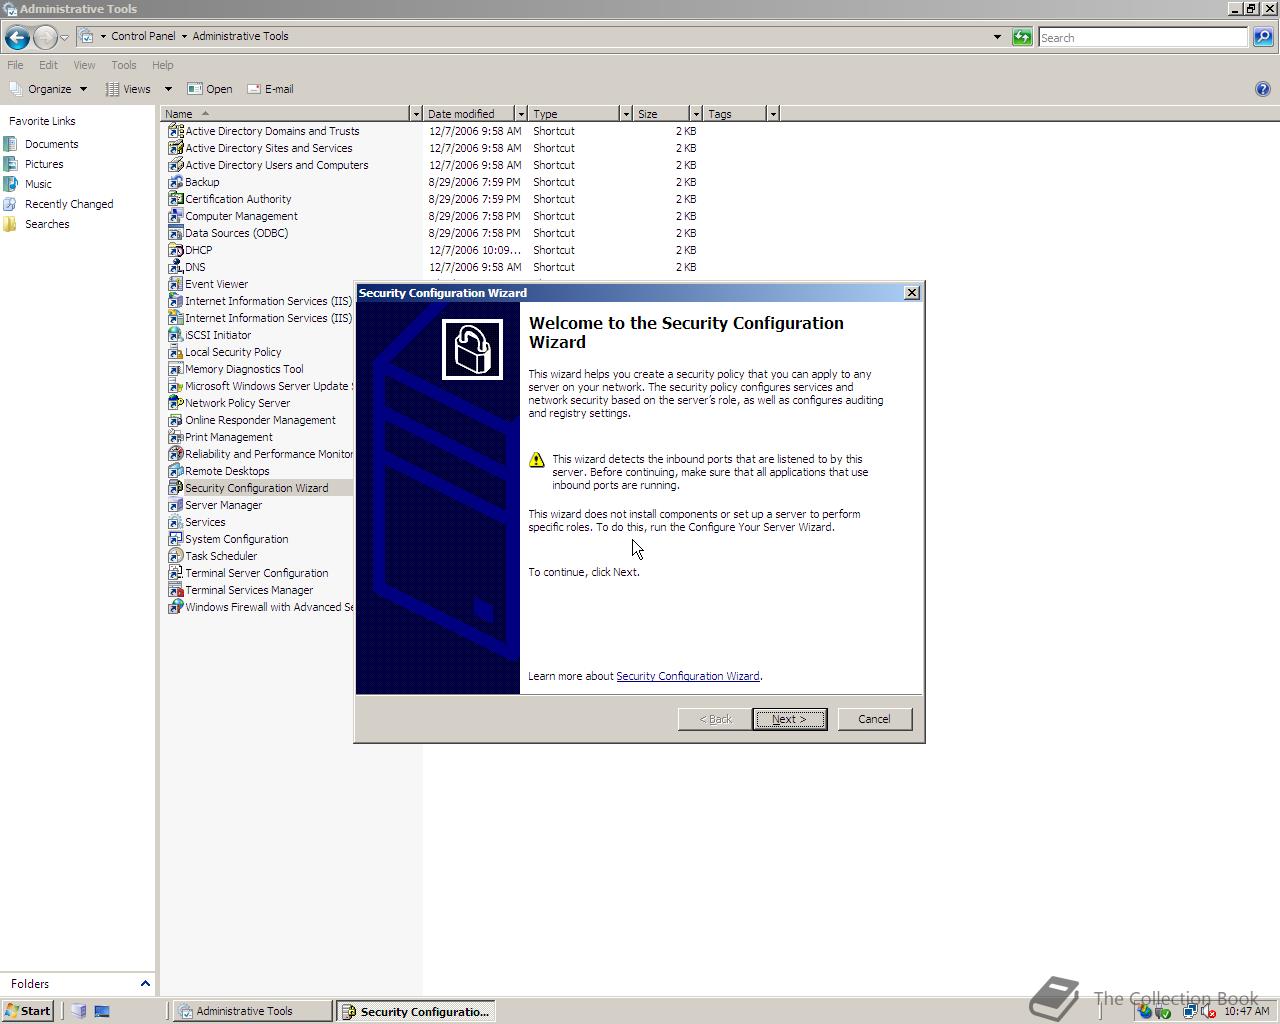Click the Open toolbar button
The height and width of the screenshot is (1024, 1280).
tap(210, 89)
